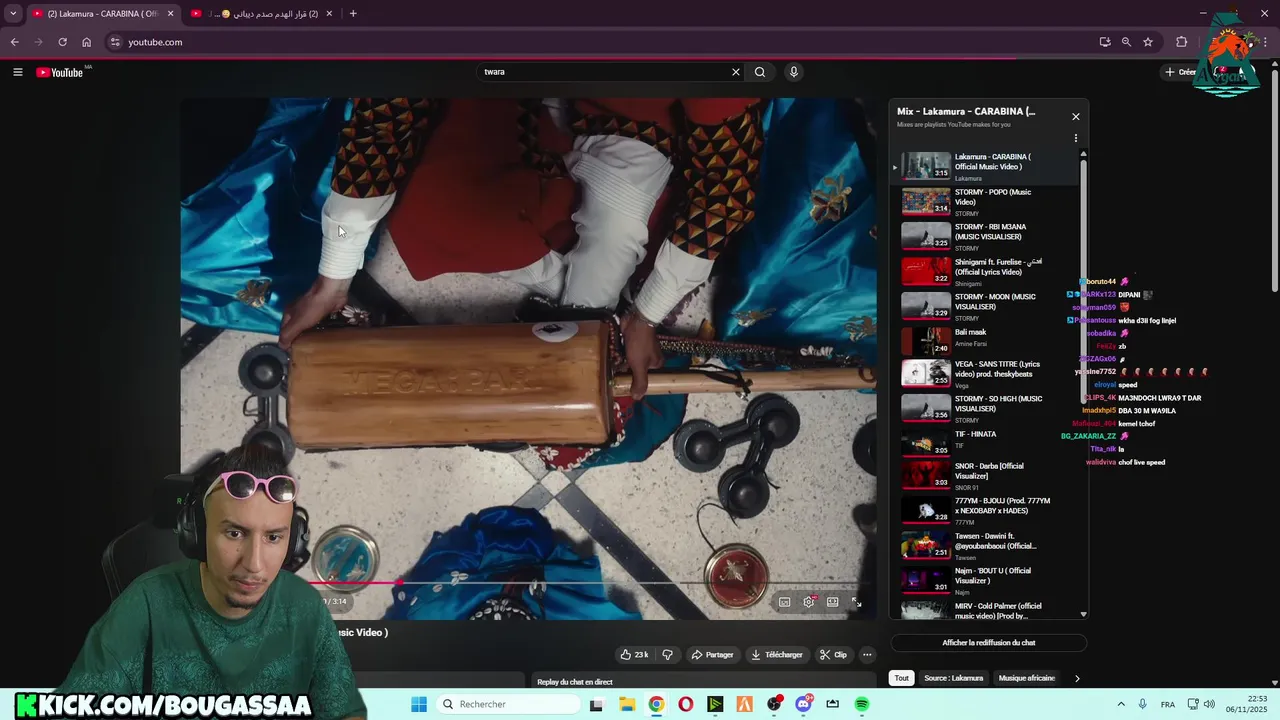This screenshot has height=720, width=1280.
Task: Open the Créer button
Action: [1181, 72]
